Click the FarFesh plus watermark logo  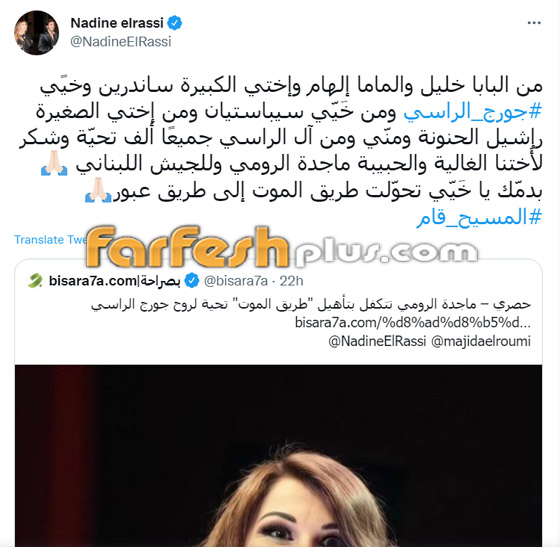pyautogui.click(x=281, y=247)
